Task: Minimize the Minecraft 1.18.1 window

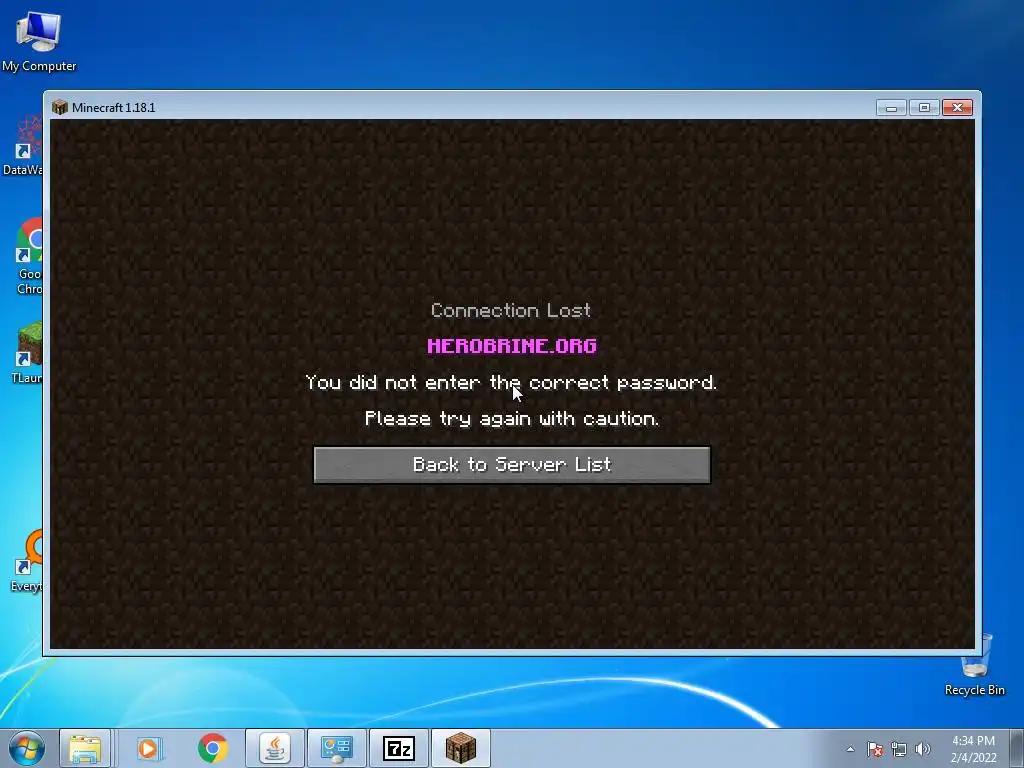Action: click(x=891, y=108)
